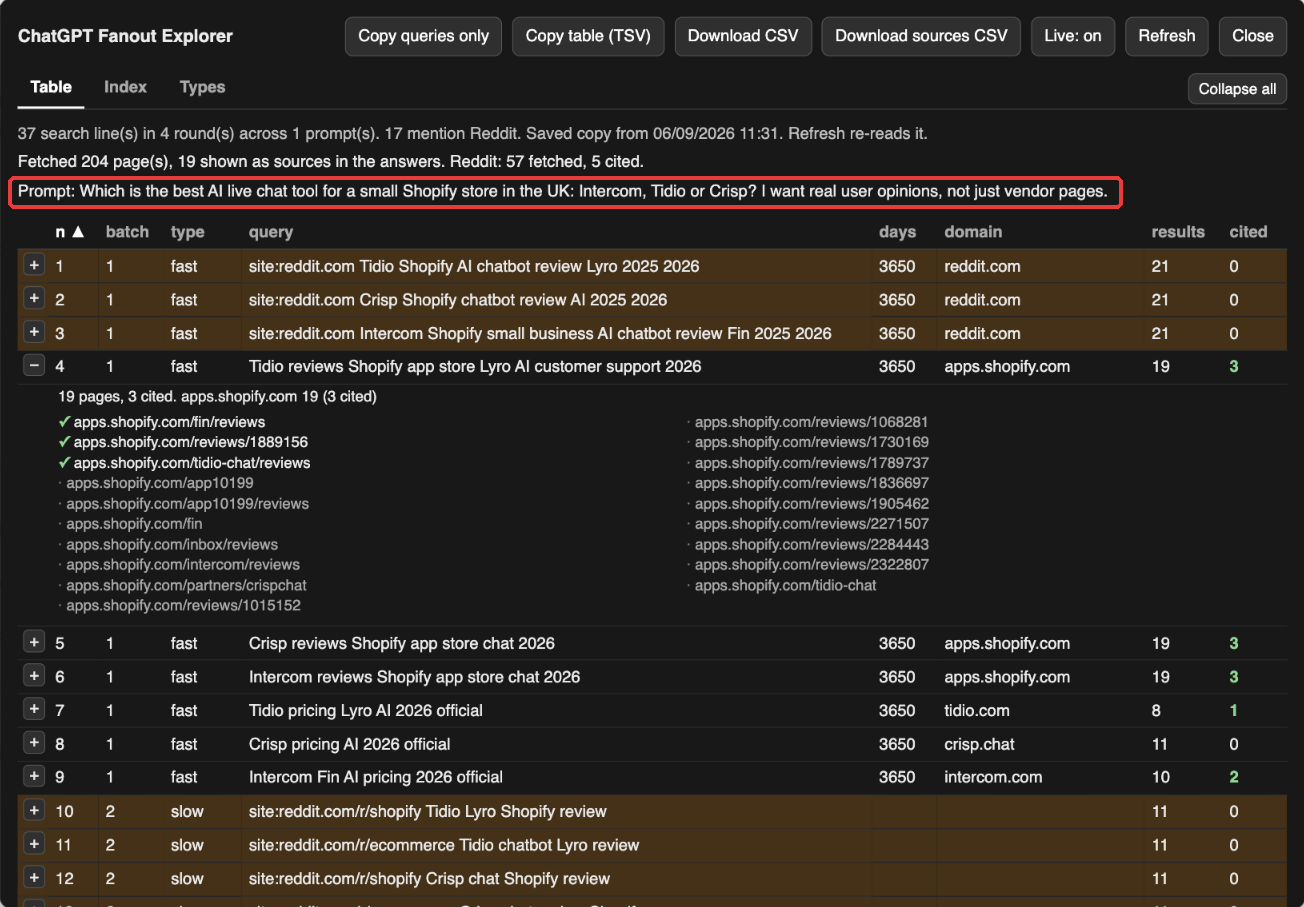Expand row 12 r/shopify Crisp chat query
Viewport: 1304px width, 907px height.
pyautogui.click(x=34, y=878)
